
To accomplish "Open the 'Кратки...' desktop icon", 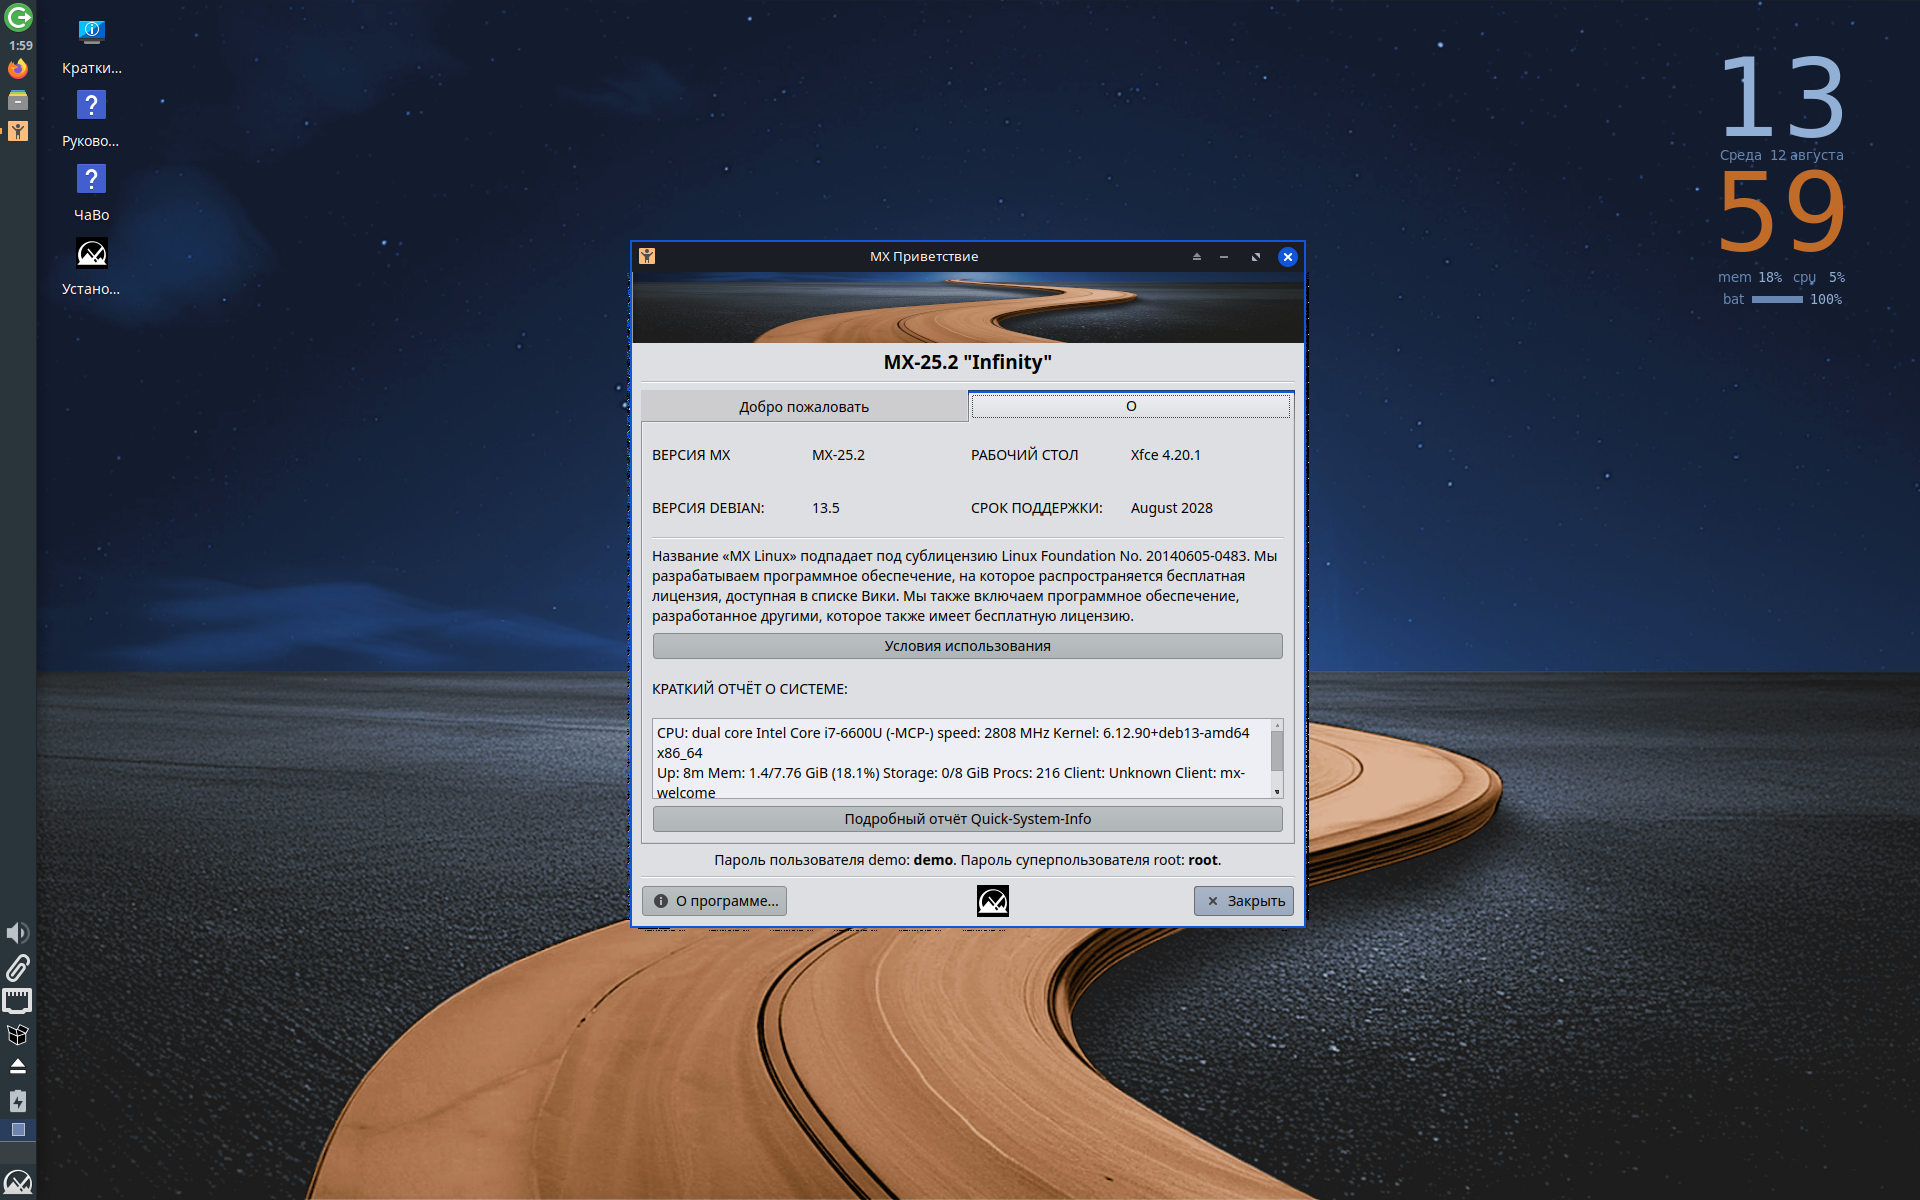I will 91,47.
